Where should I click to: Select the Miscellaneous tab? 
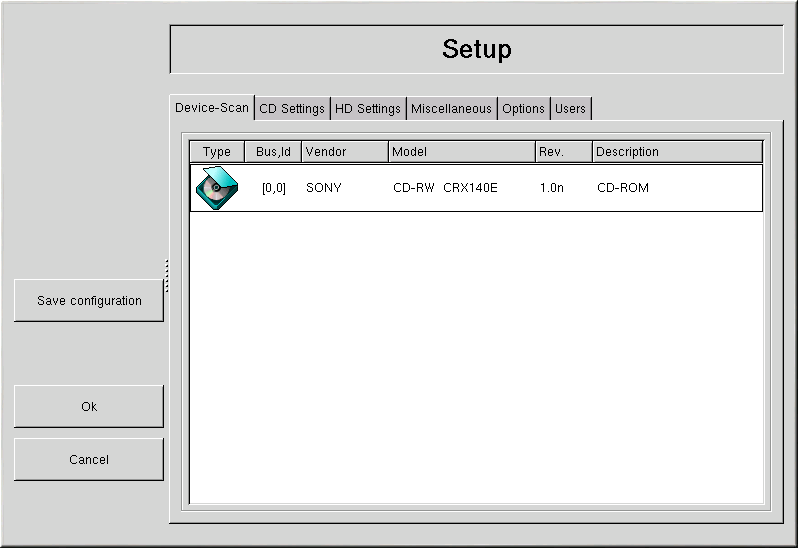coord(451,109)
